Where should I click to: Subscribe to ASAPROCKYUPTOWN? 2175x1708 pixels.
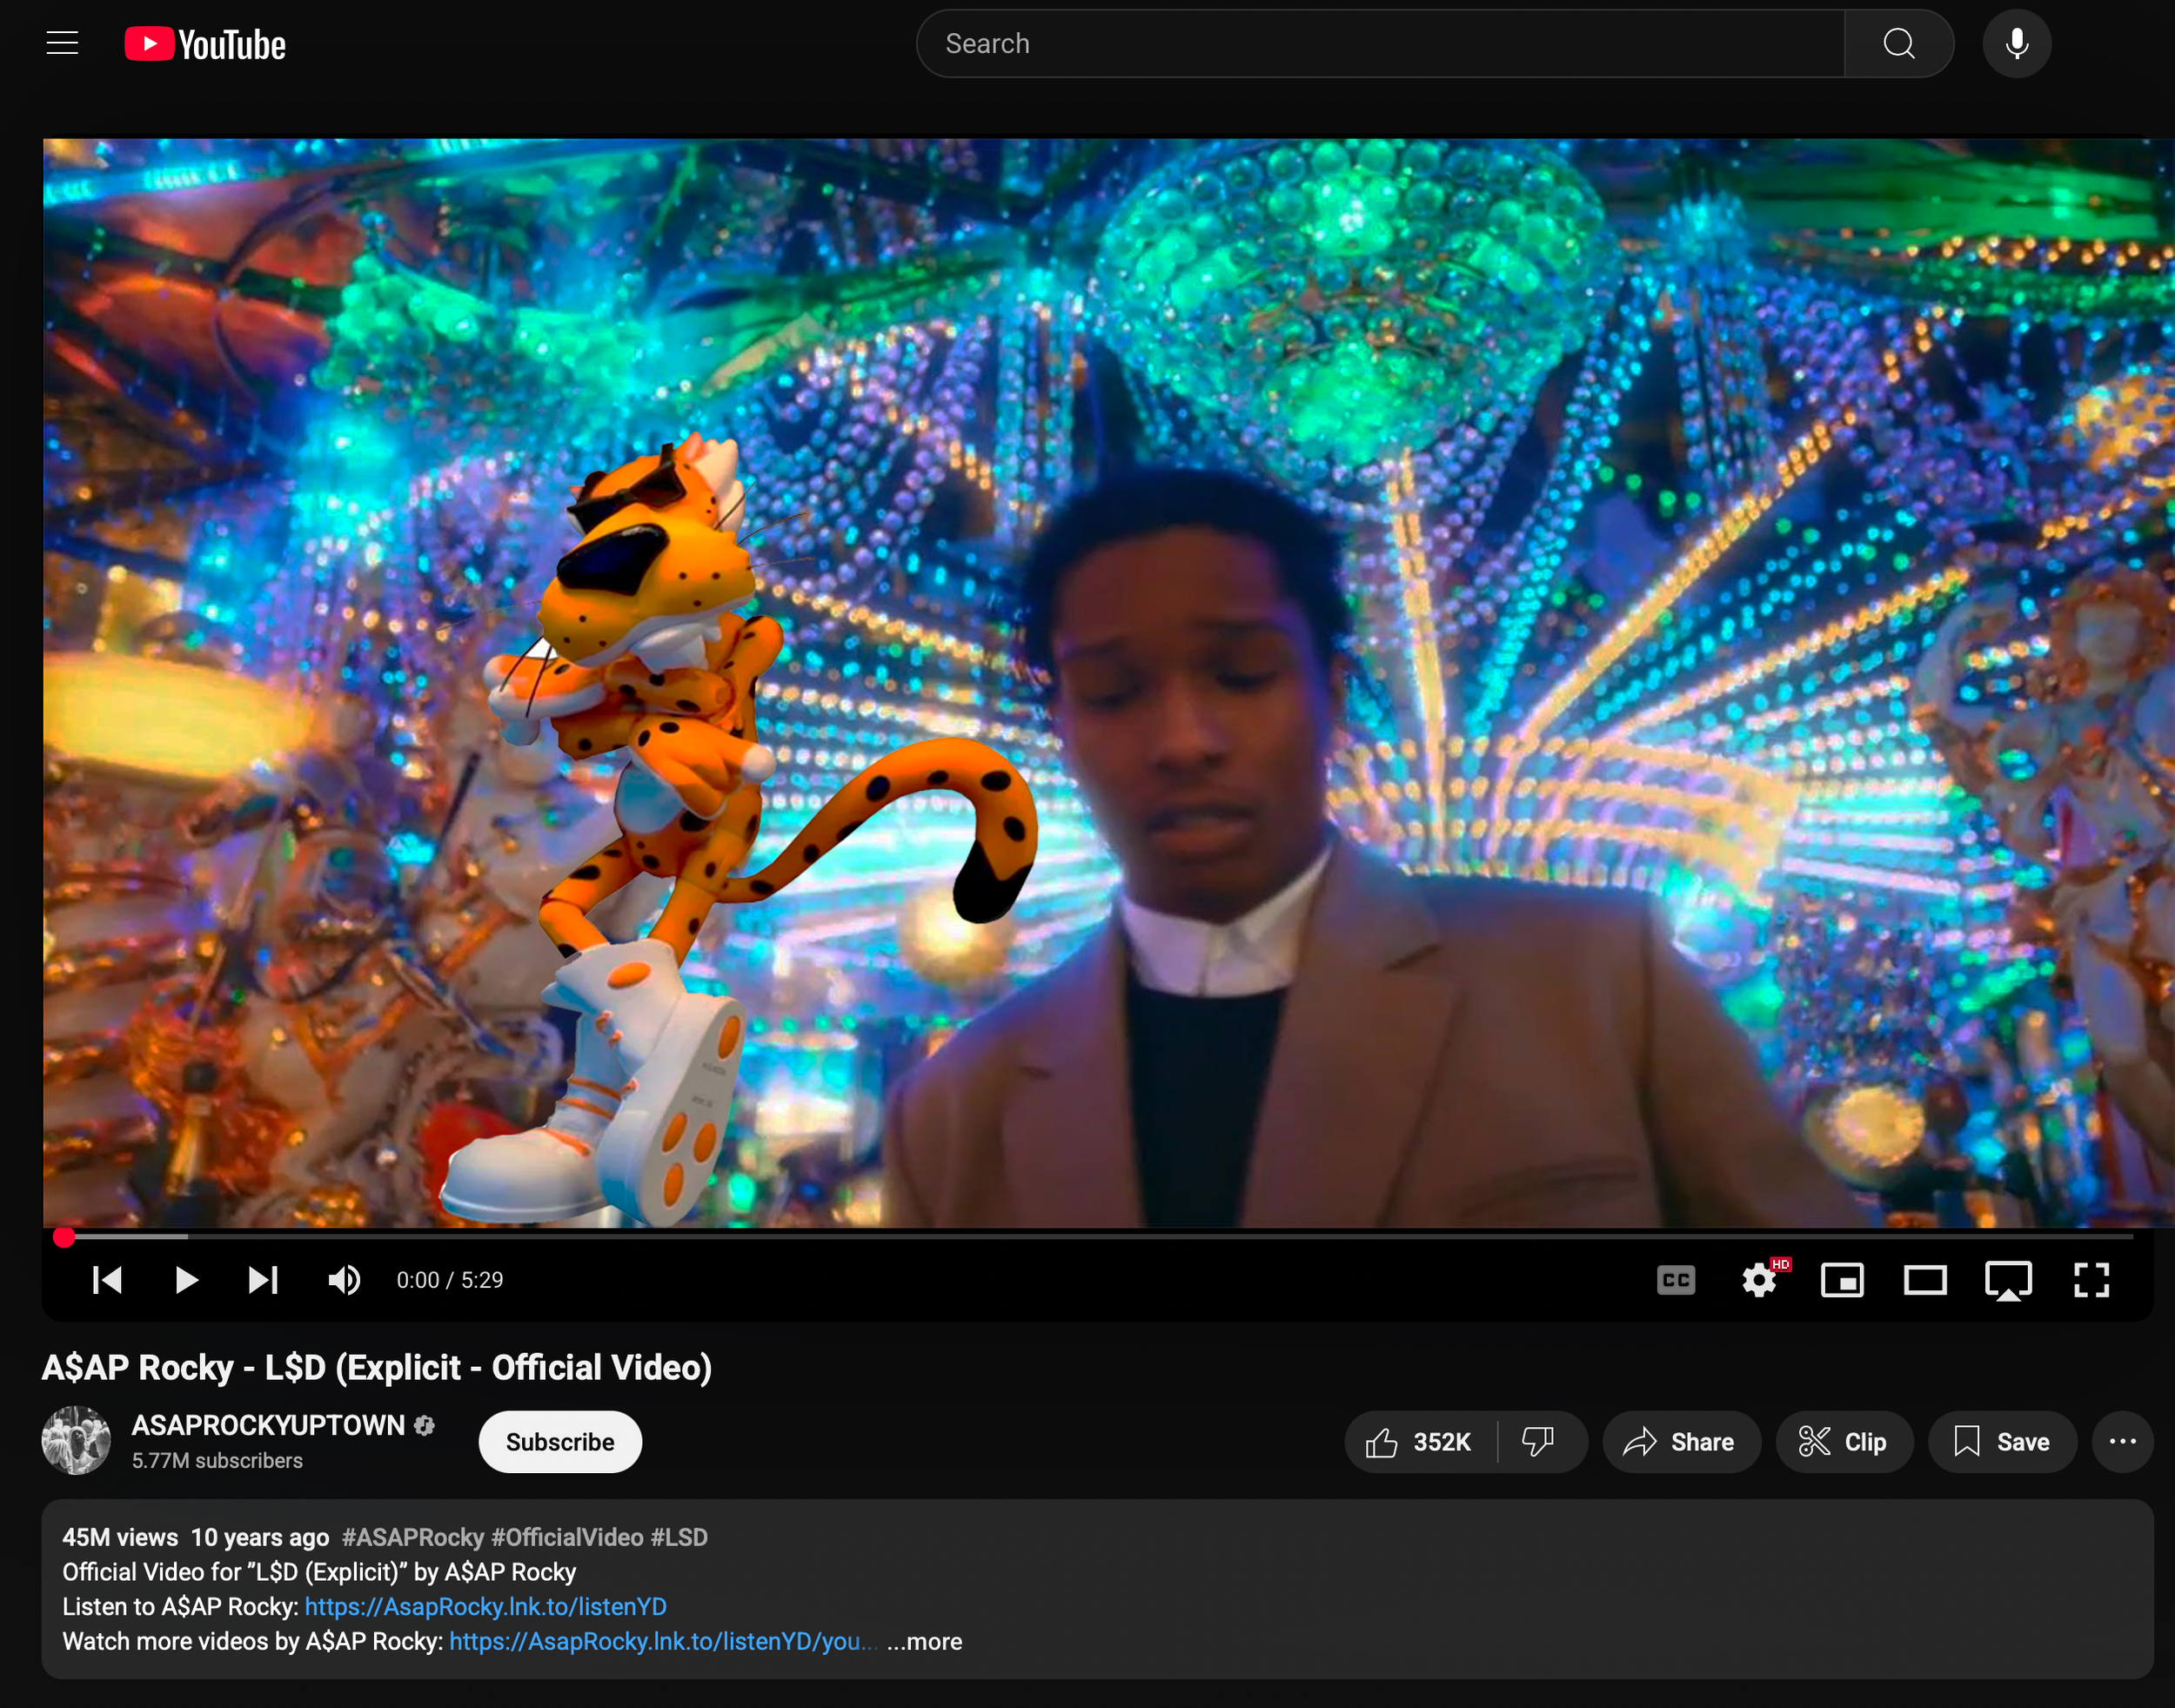point(559,1442)
